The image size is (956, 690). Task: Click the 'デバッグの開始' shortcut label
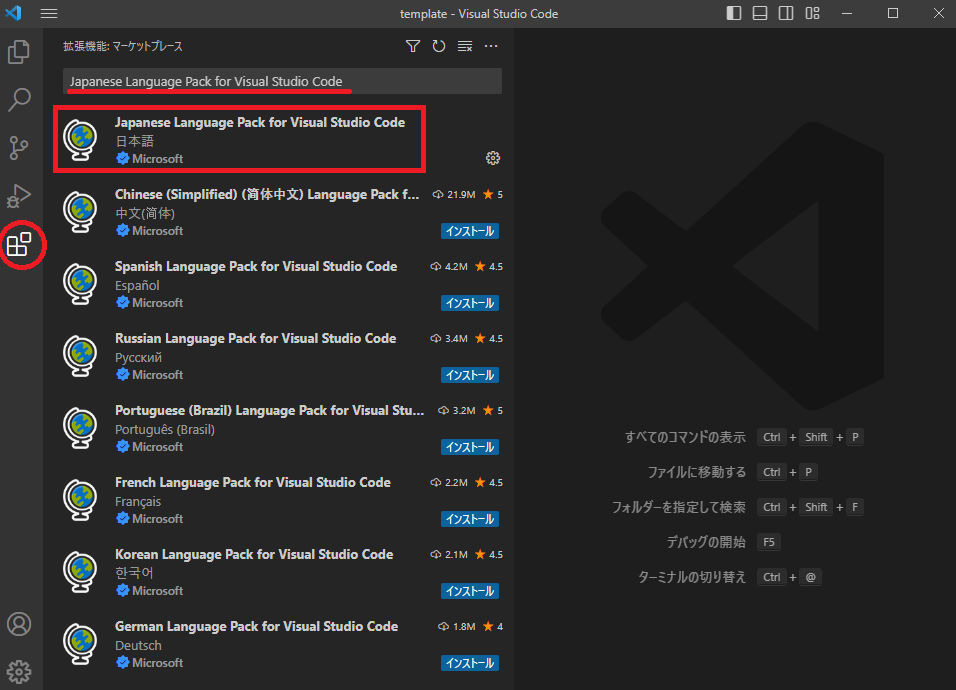tap(706, 542)
